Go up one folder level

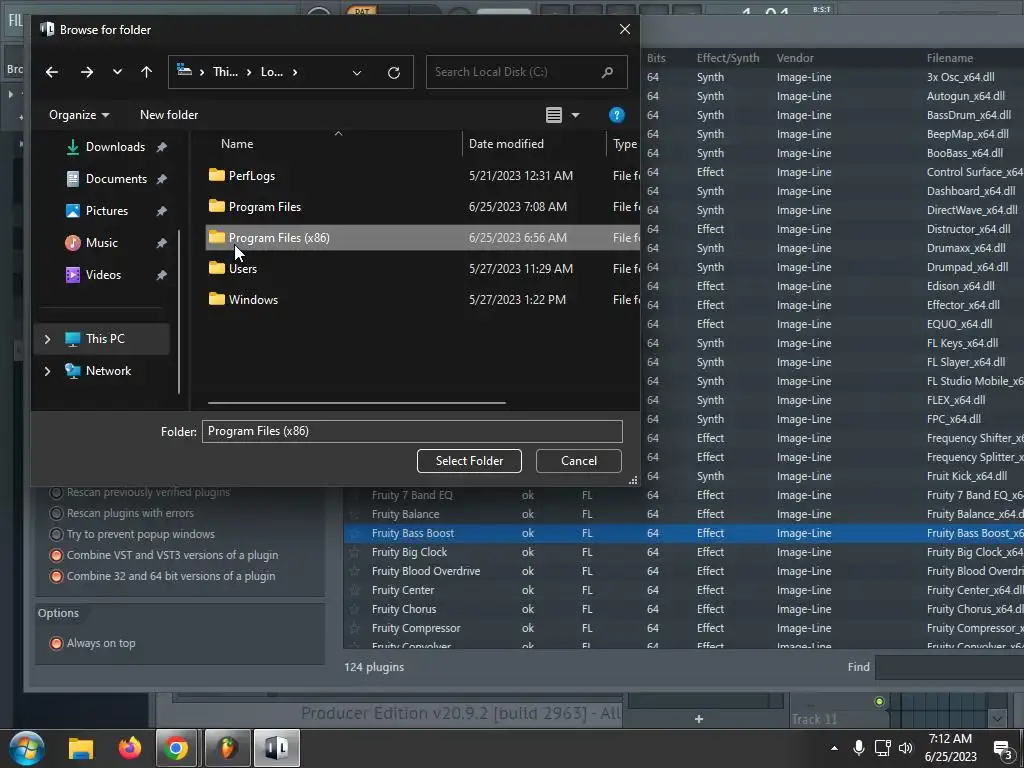(x=146, y=72)
